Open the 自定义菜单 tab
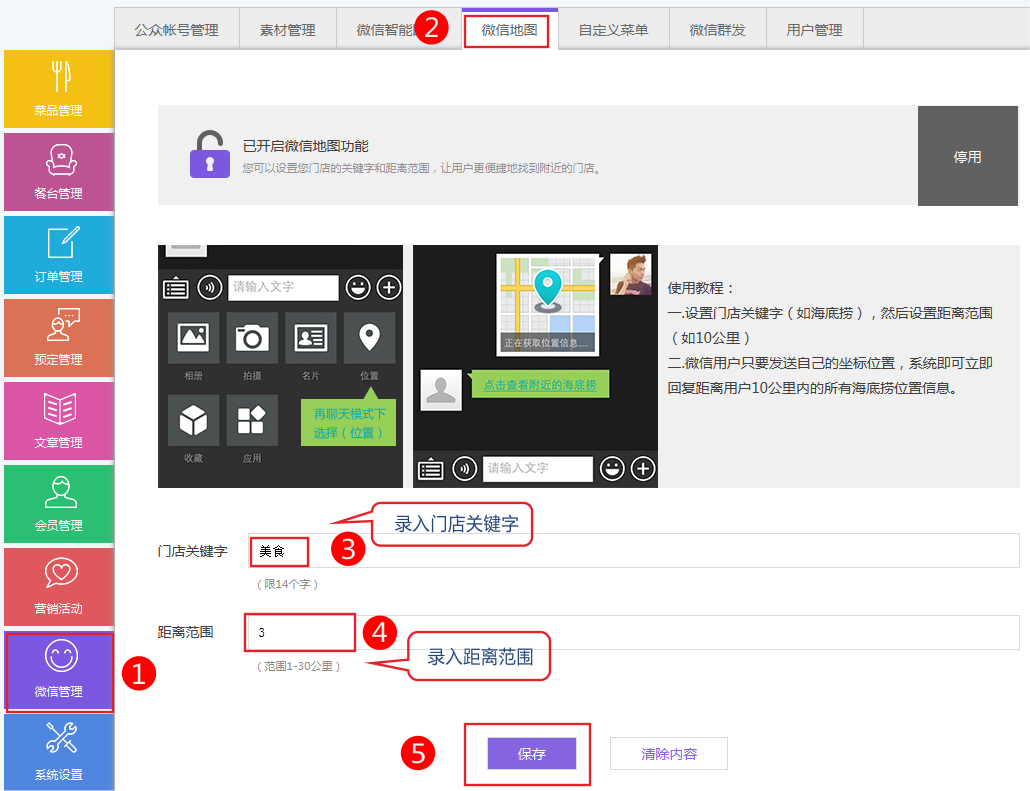The height and width of the screenshot is (791, 1030). (x=613, y=30)
